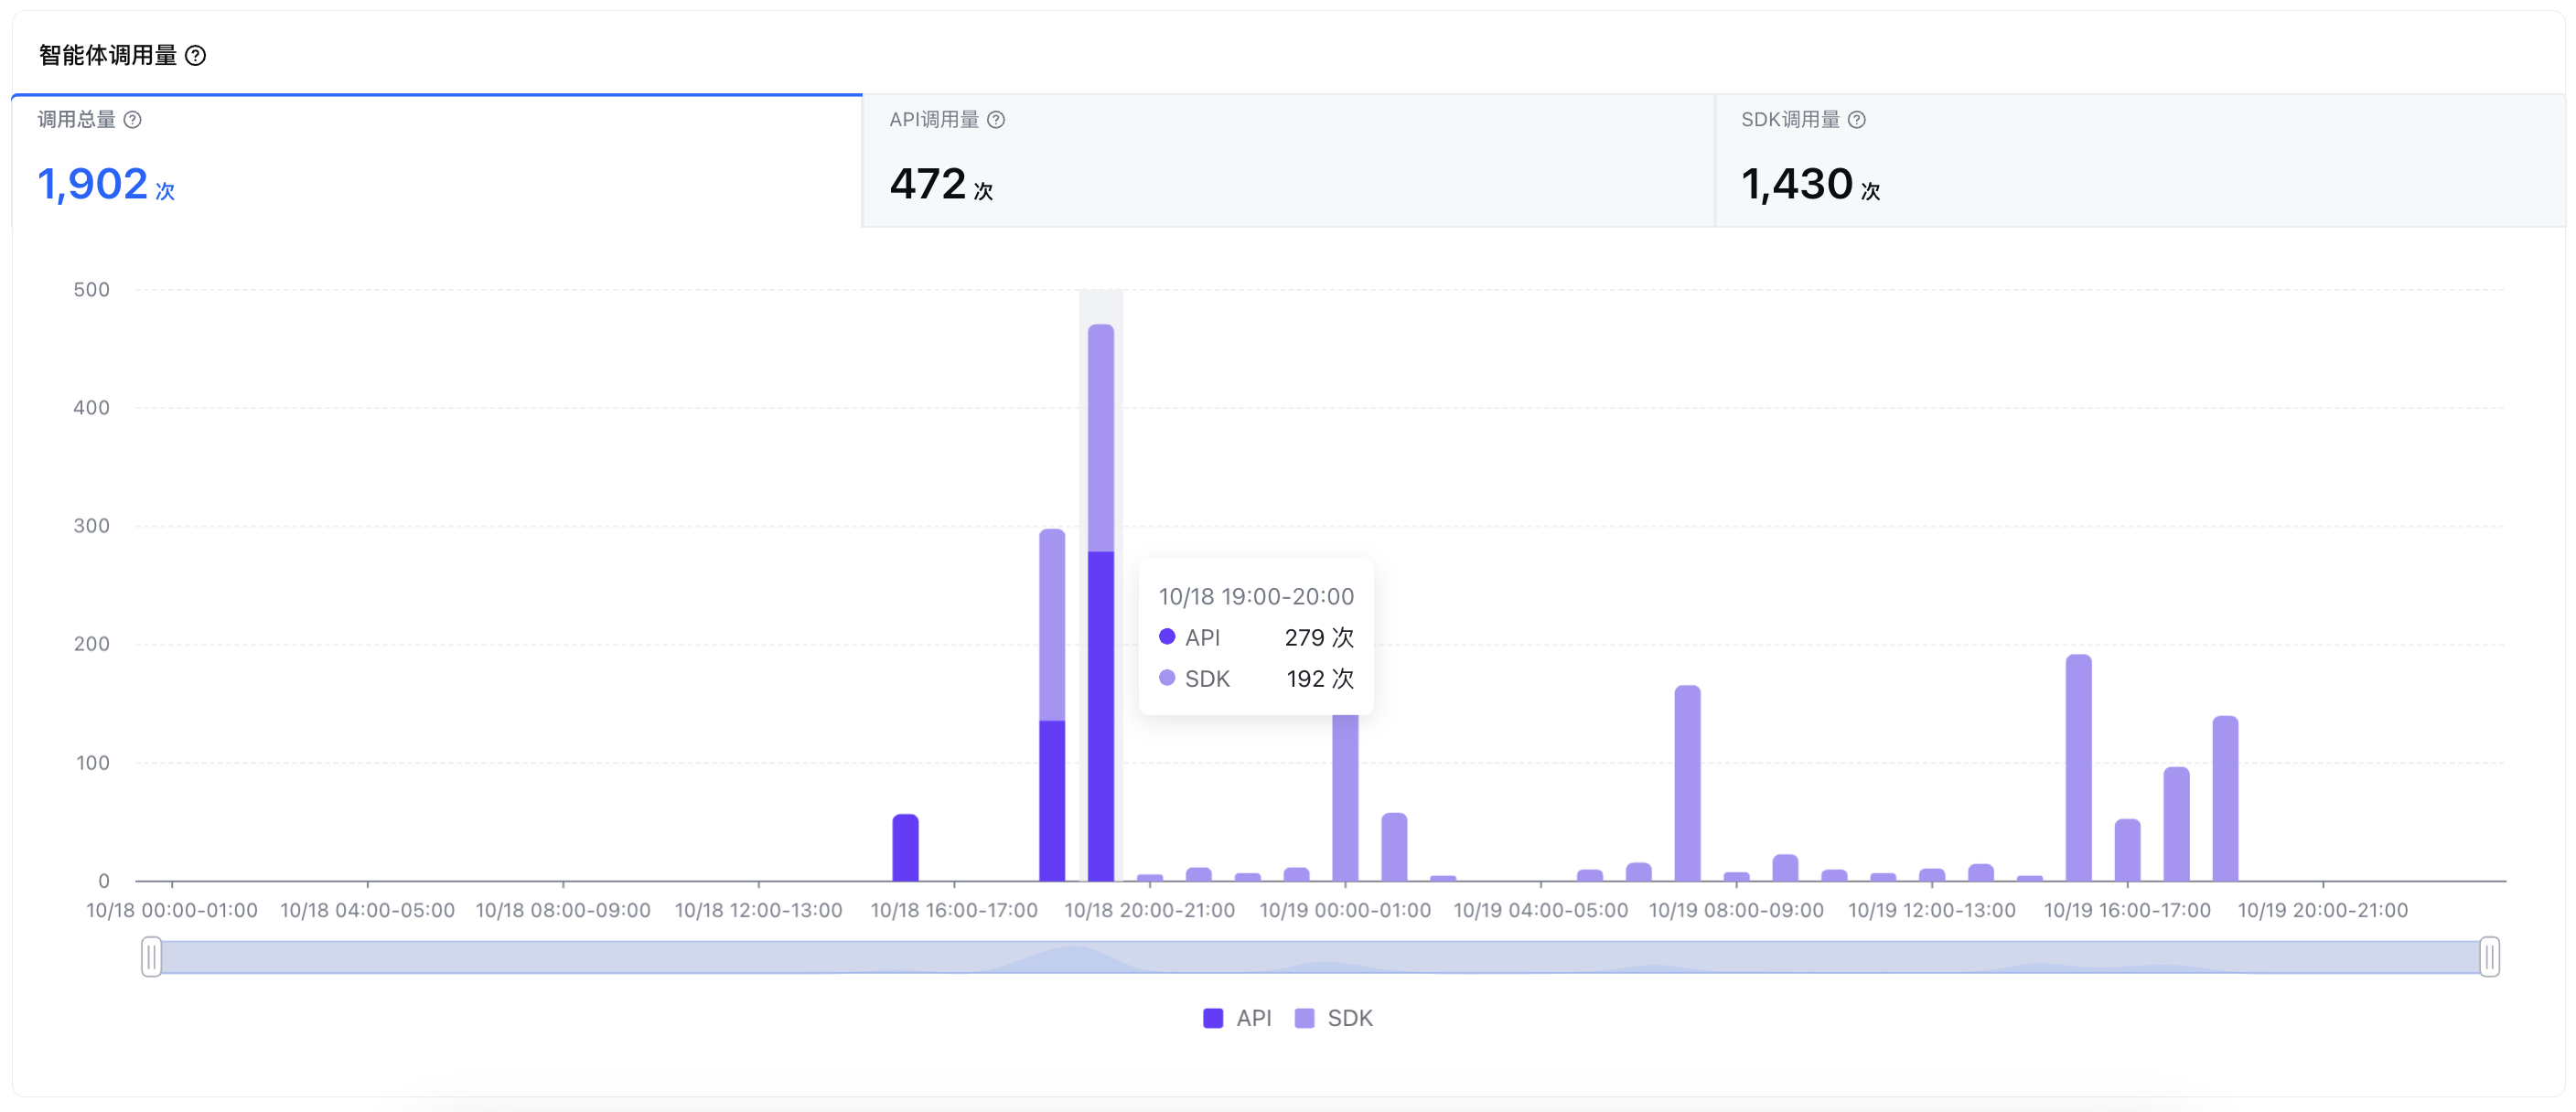The width and height of the screenshot is (2576, 1112).
Task: Click the middle of the time range slider
Action: (x=1320, y=957)
